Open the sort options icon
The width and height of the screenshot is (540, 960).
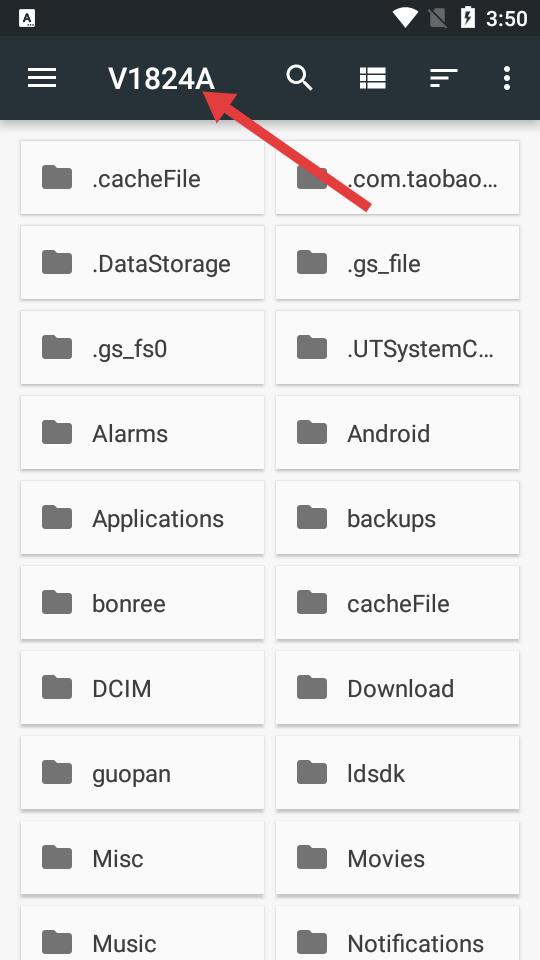(444, 78)
